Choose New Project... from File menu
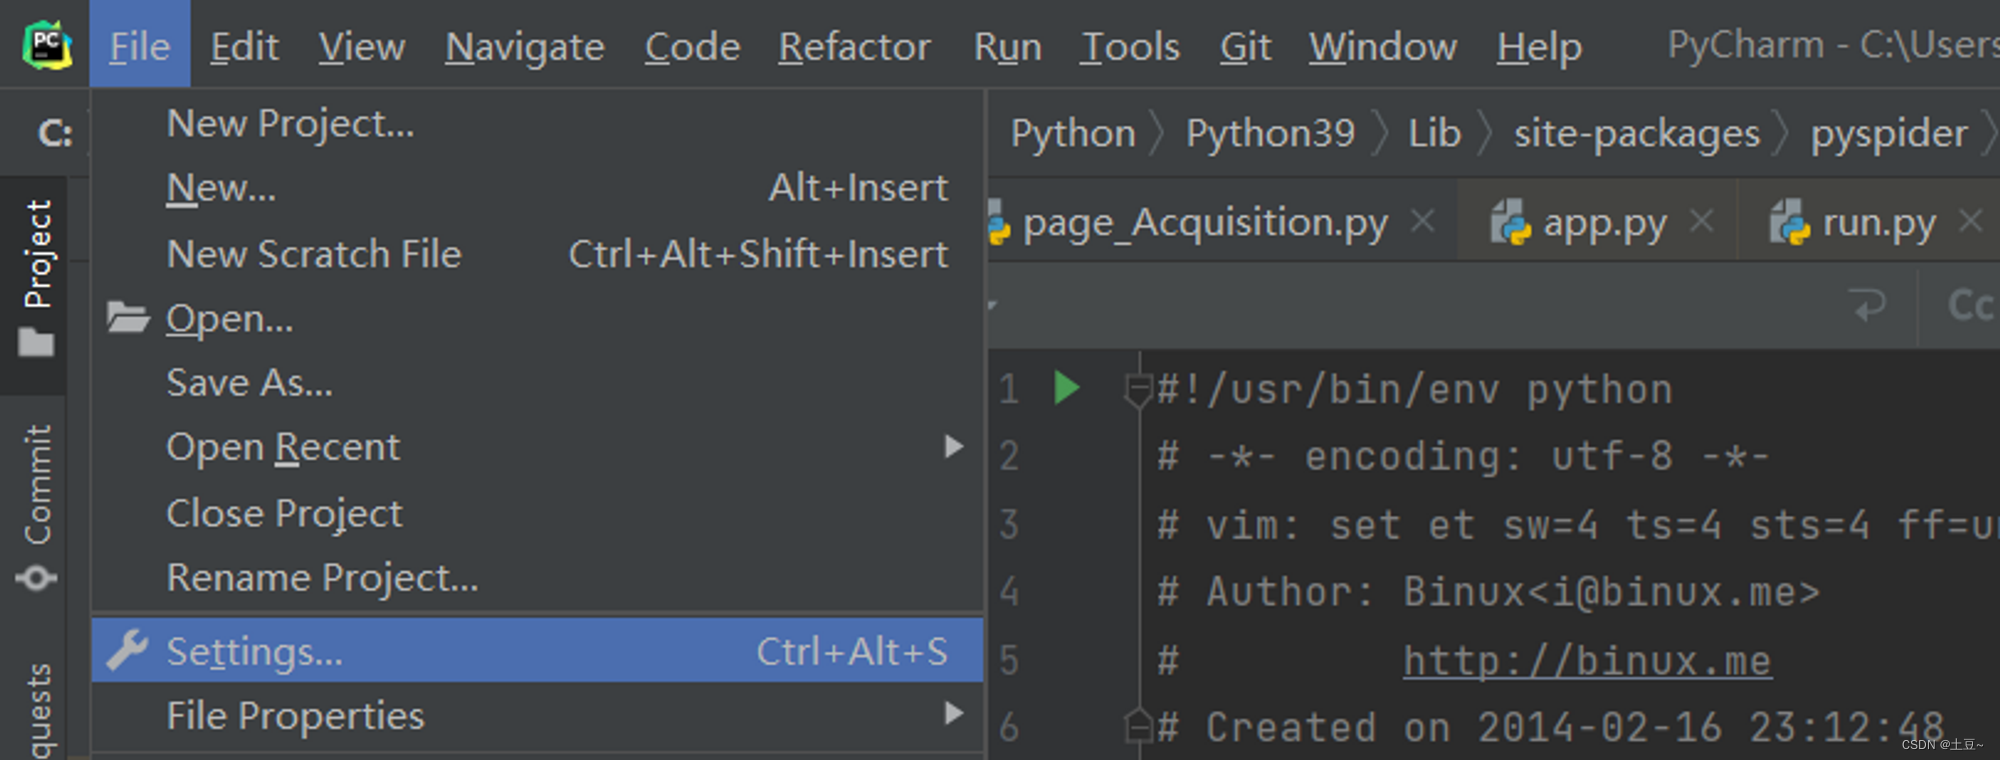This screenshot has height=760, width=2000. click(538, 124)
